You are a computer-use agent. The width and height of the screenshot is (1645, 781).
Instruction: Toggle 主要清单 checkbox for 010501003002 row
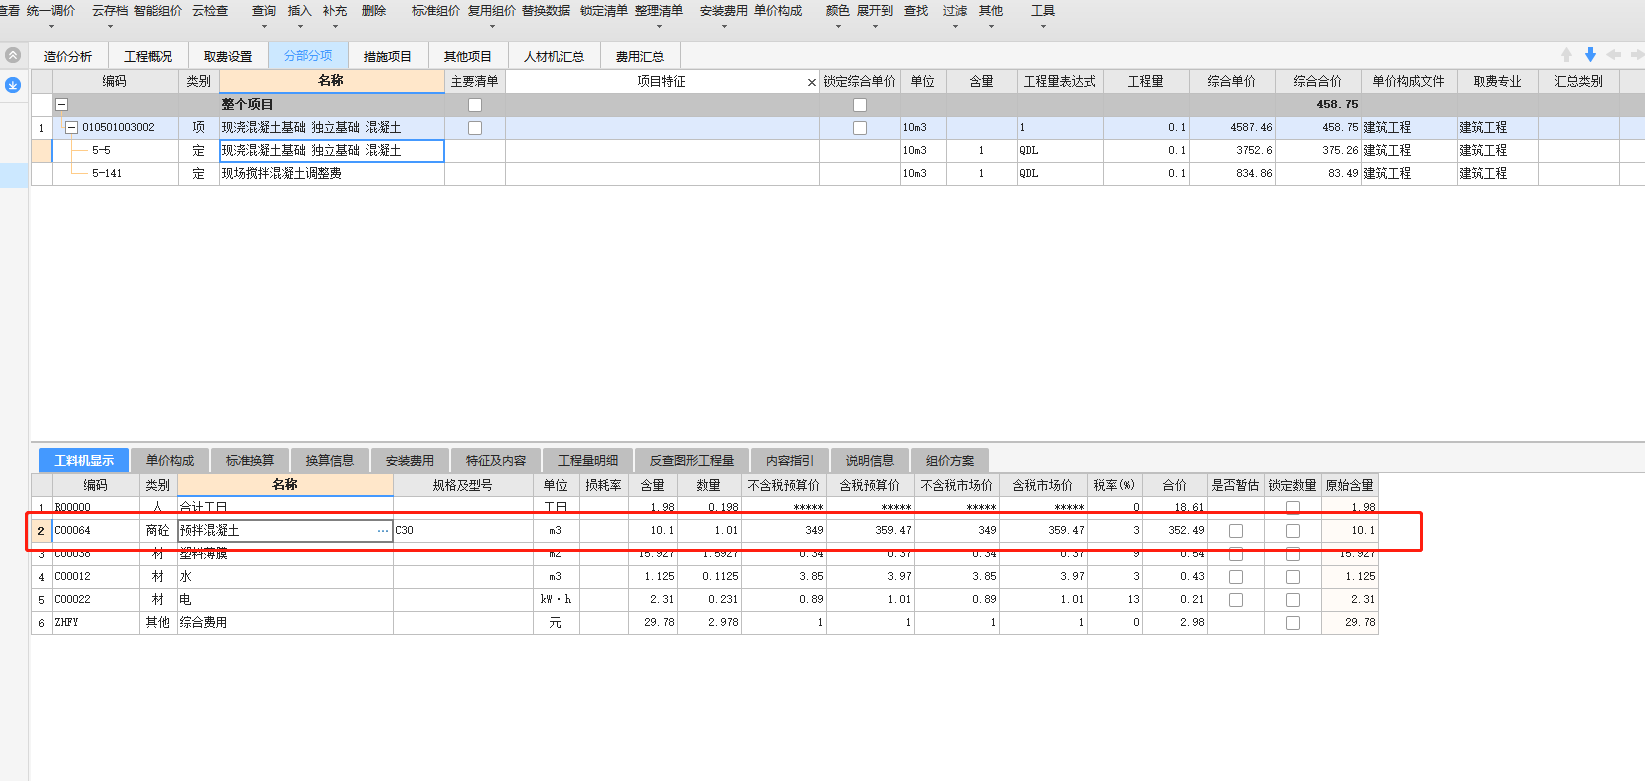tap(475, 128)
